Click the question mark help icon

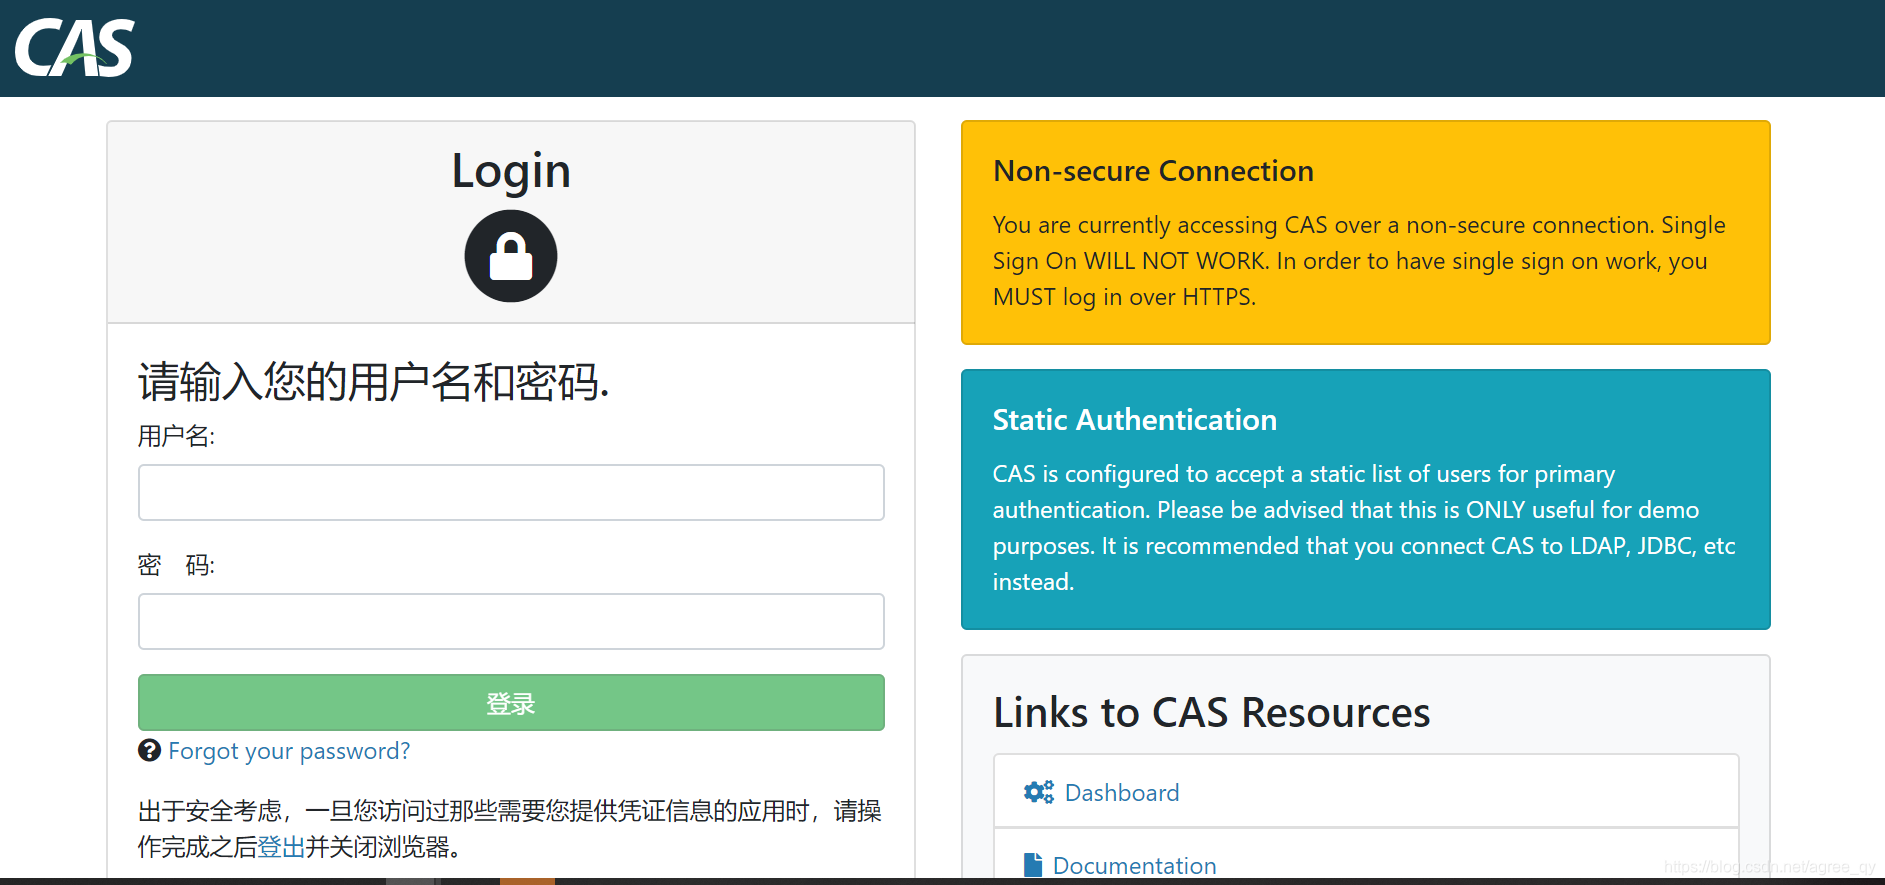tap(149, 750)
